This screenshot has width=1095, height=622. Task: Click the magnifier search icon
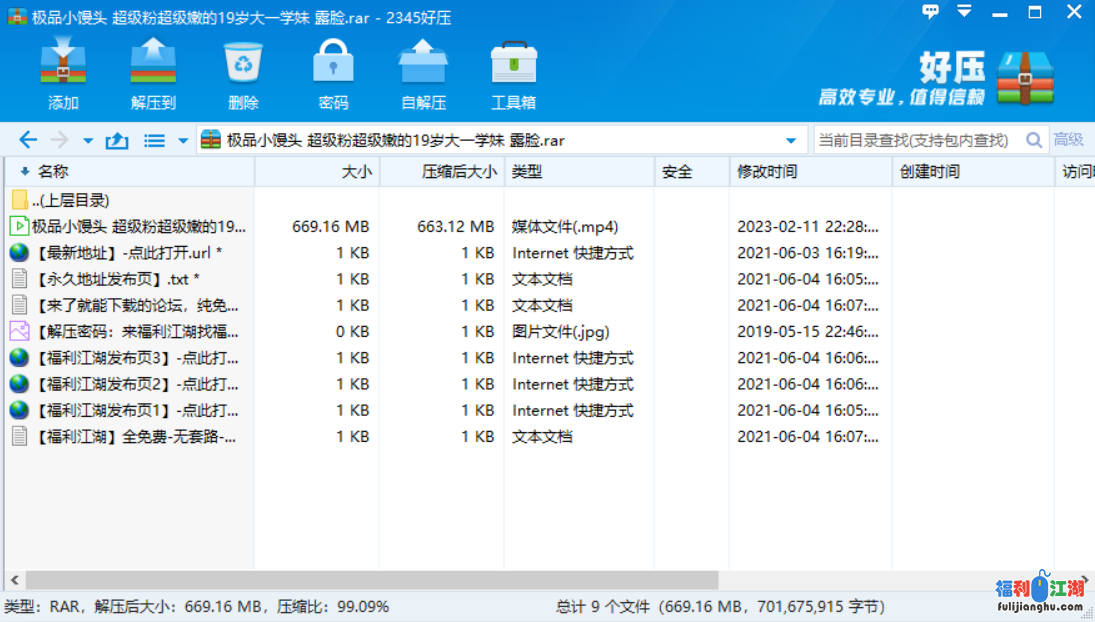tap(1034, 141)
